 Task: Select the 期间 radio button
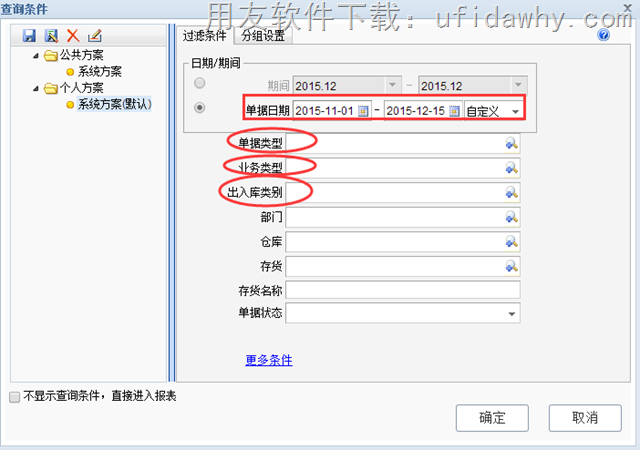(x=200, y=83)
